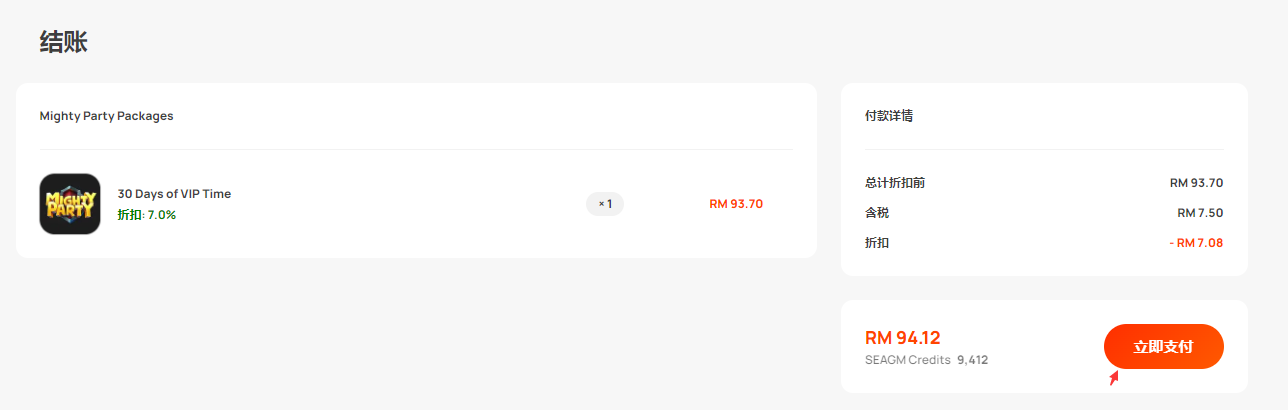
Task: Click the SEAGM Credits label
Action: pyautogui.click(x=908, y=360)
